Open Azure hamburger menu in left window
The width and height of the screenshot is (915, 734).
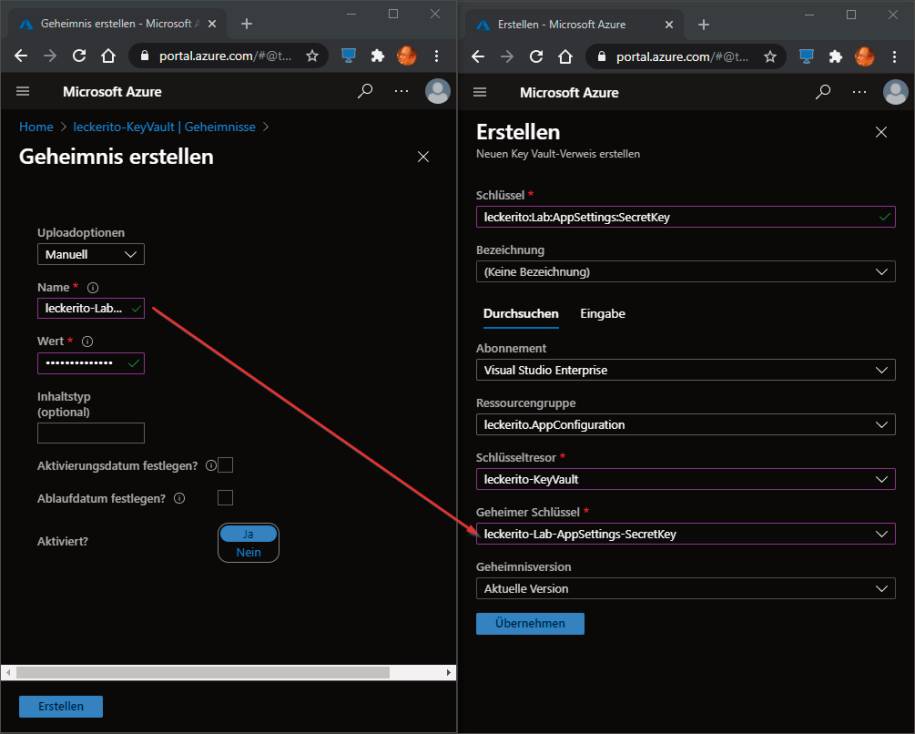pos(23,91)
